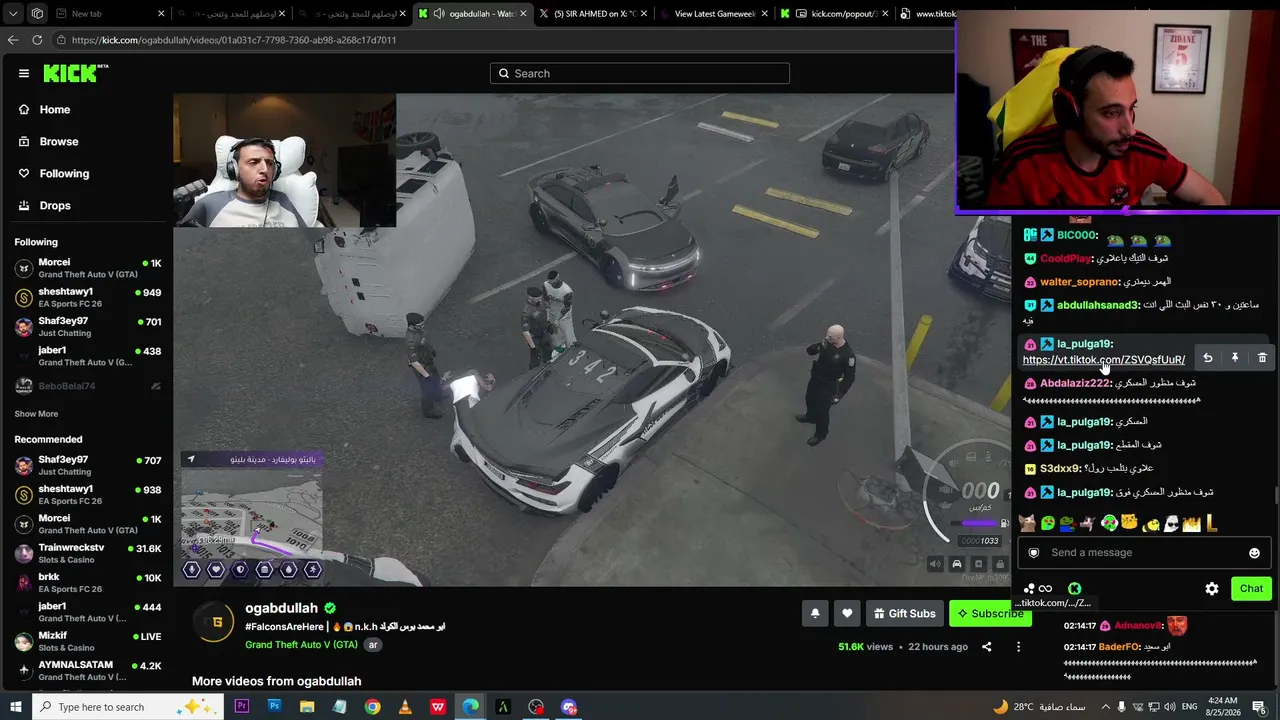Click the reply icon on la_pulga19 message
Screen dimensions: 1280x720
1208,358
